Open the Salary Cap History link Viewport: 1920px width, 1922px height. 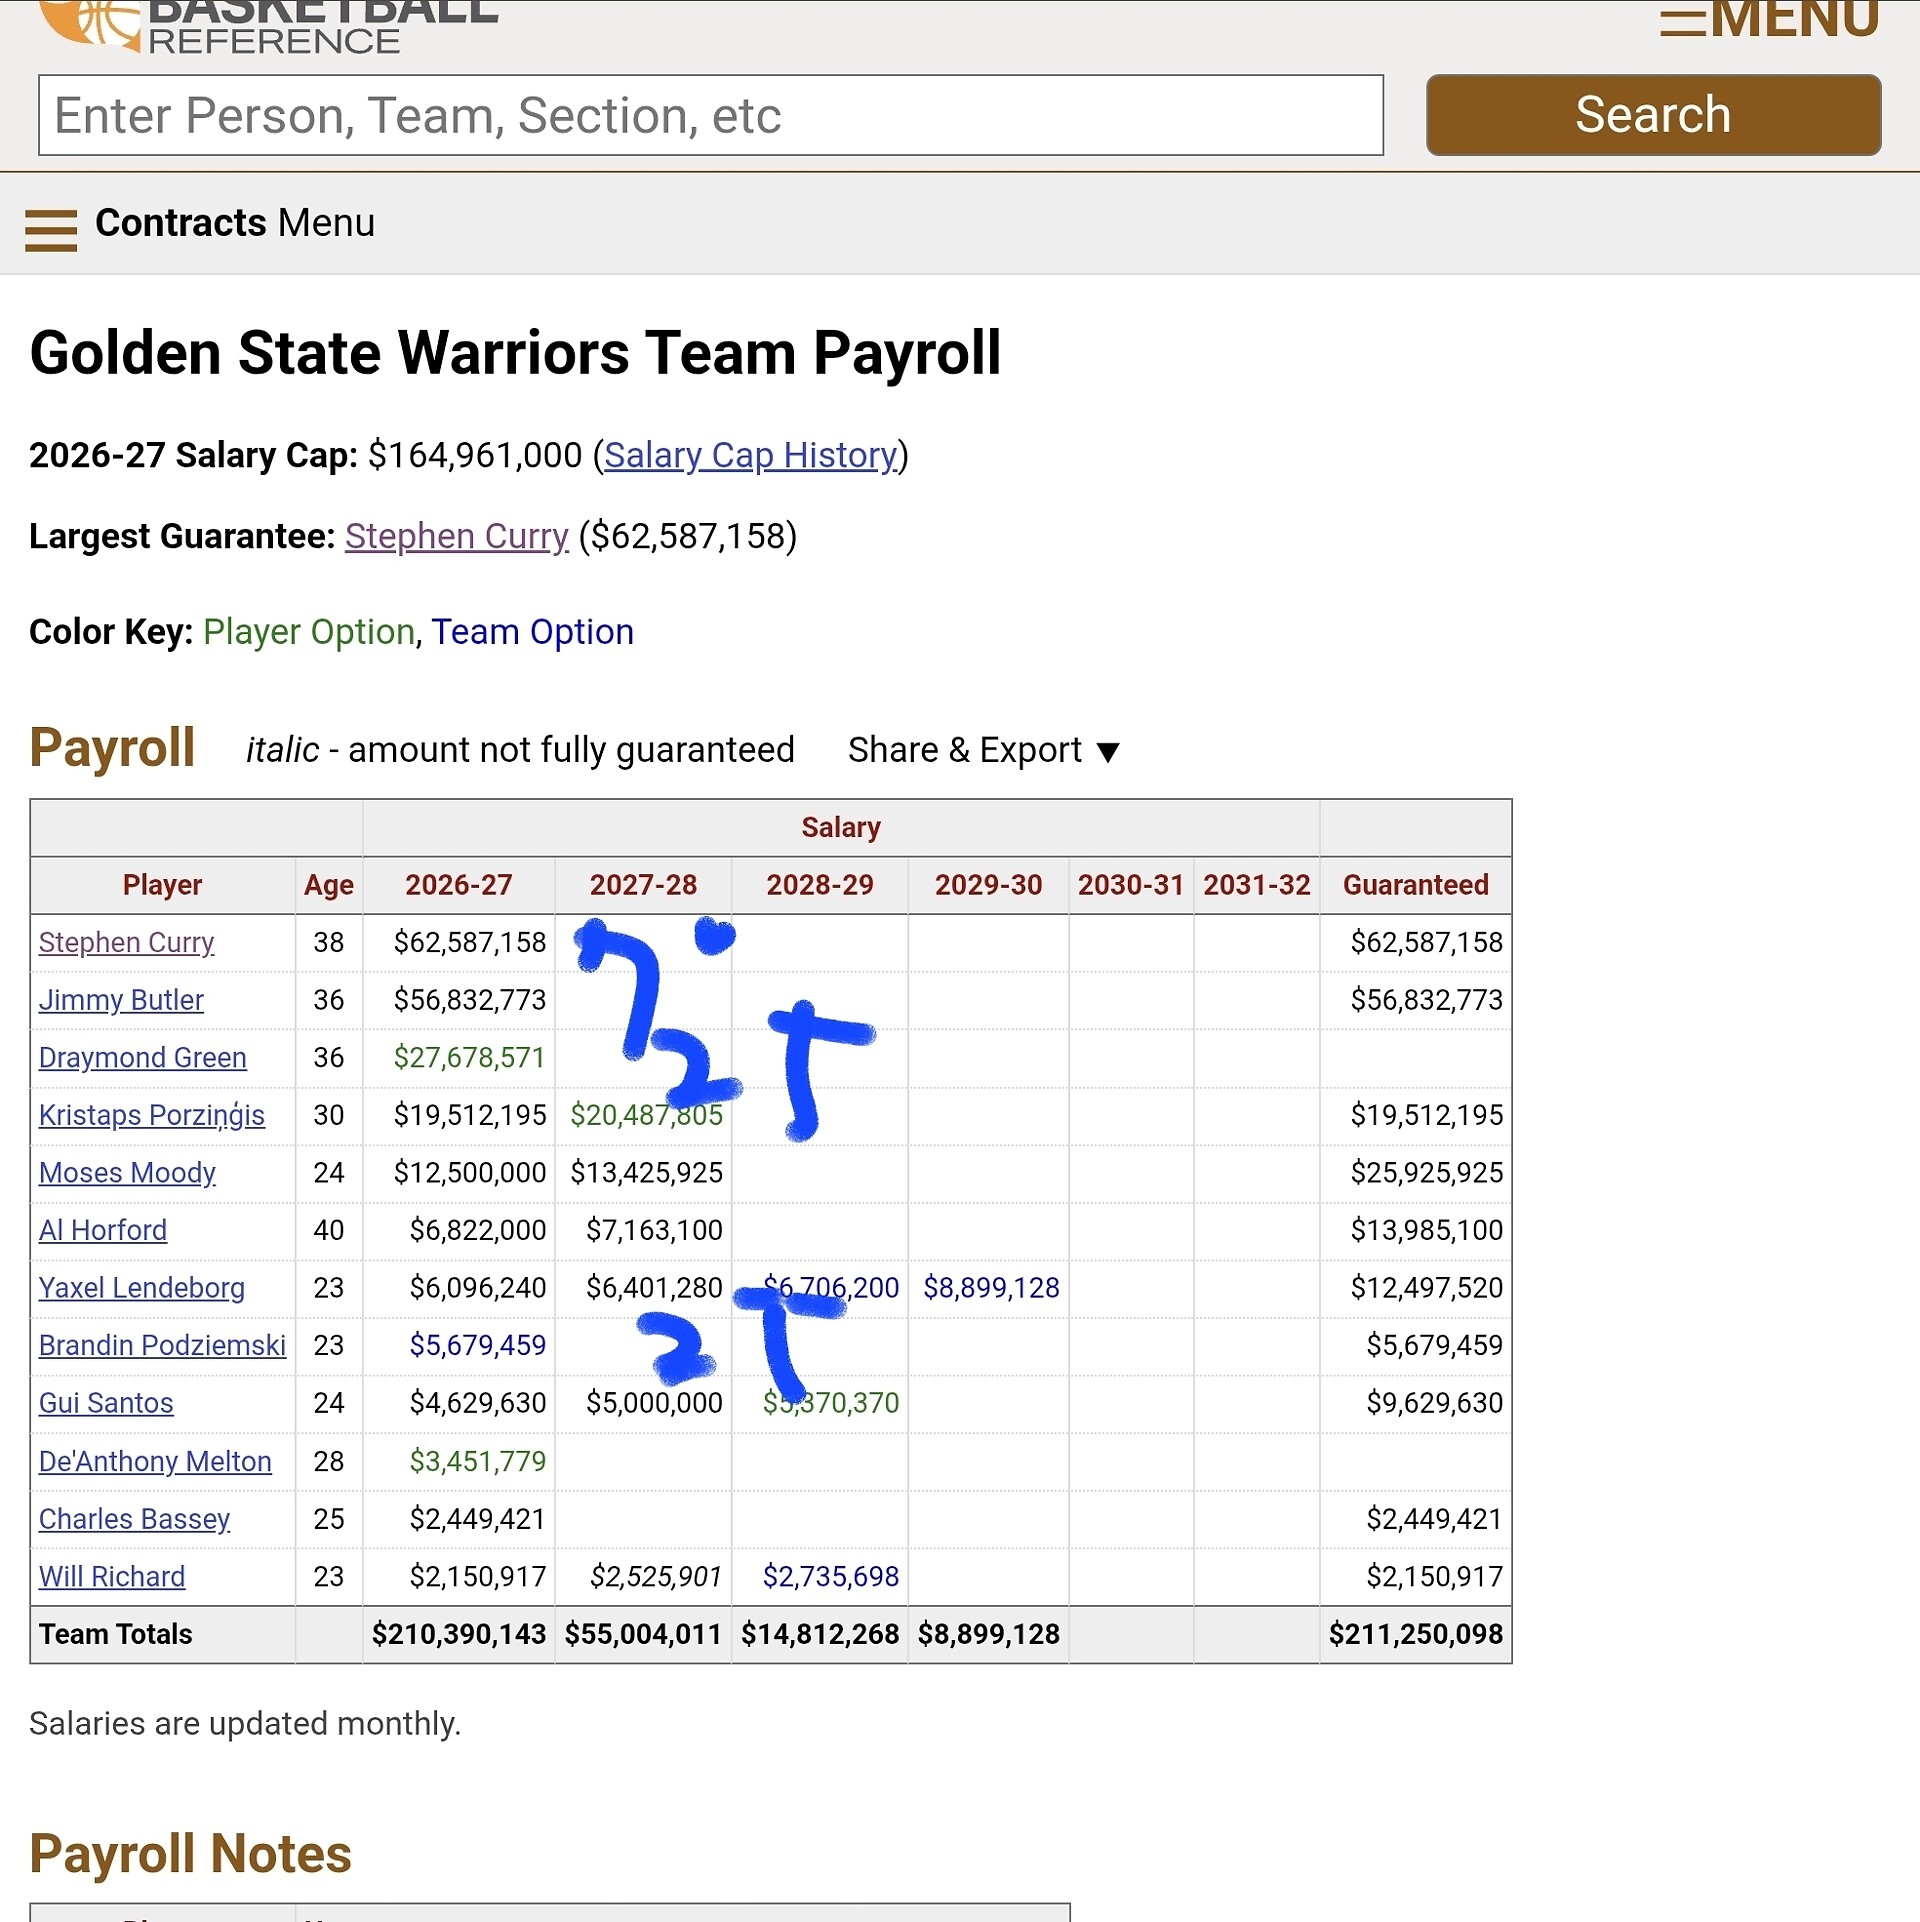pos(750,455)
